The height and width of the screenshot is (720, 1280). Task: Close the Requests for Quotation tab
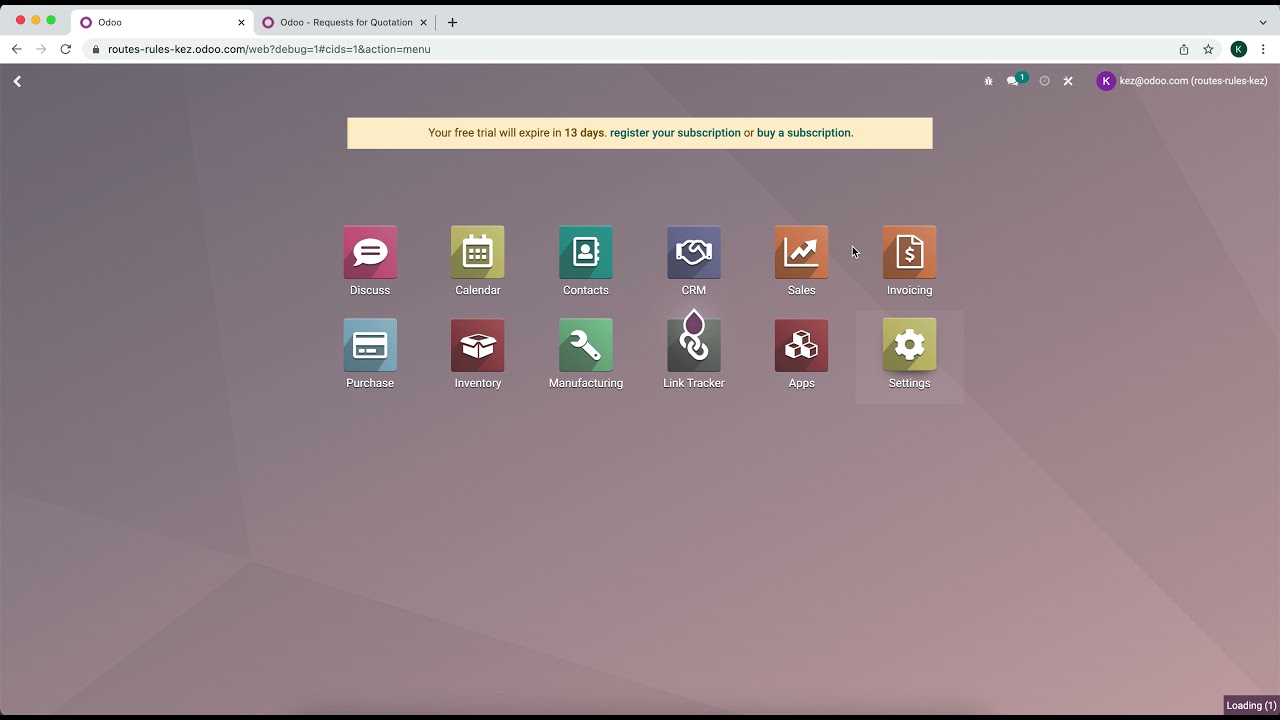point(423,22)
